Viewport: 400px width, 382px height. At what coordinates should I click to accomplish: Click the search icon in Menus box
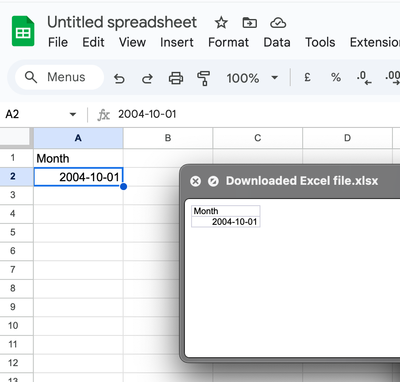click(31, 77)
